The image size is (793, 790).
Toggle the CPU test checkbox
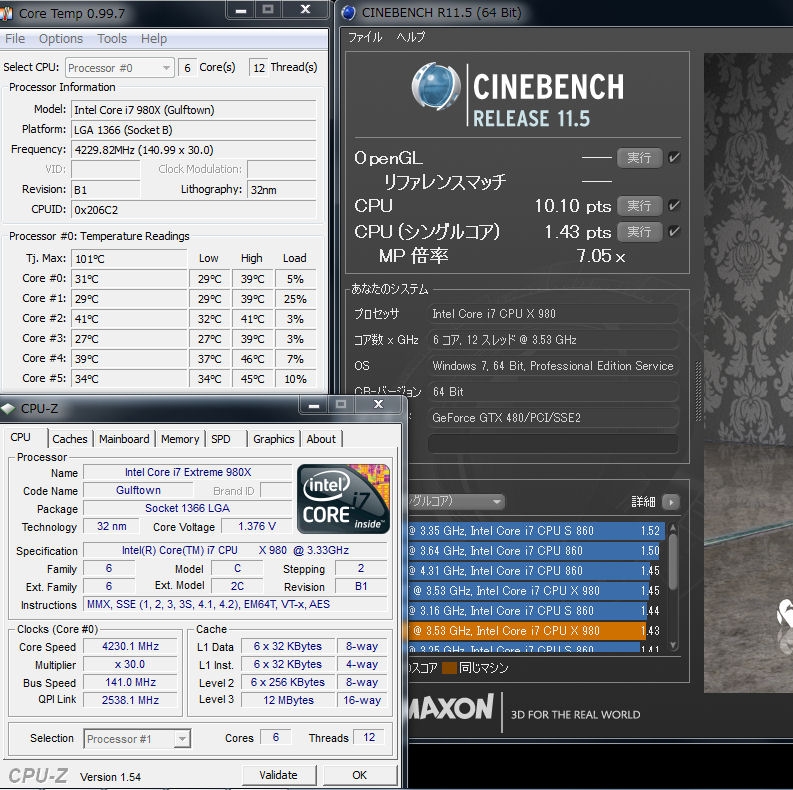[x=674, y=205]
